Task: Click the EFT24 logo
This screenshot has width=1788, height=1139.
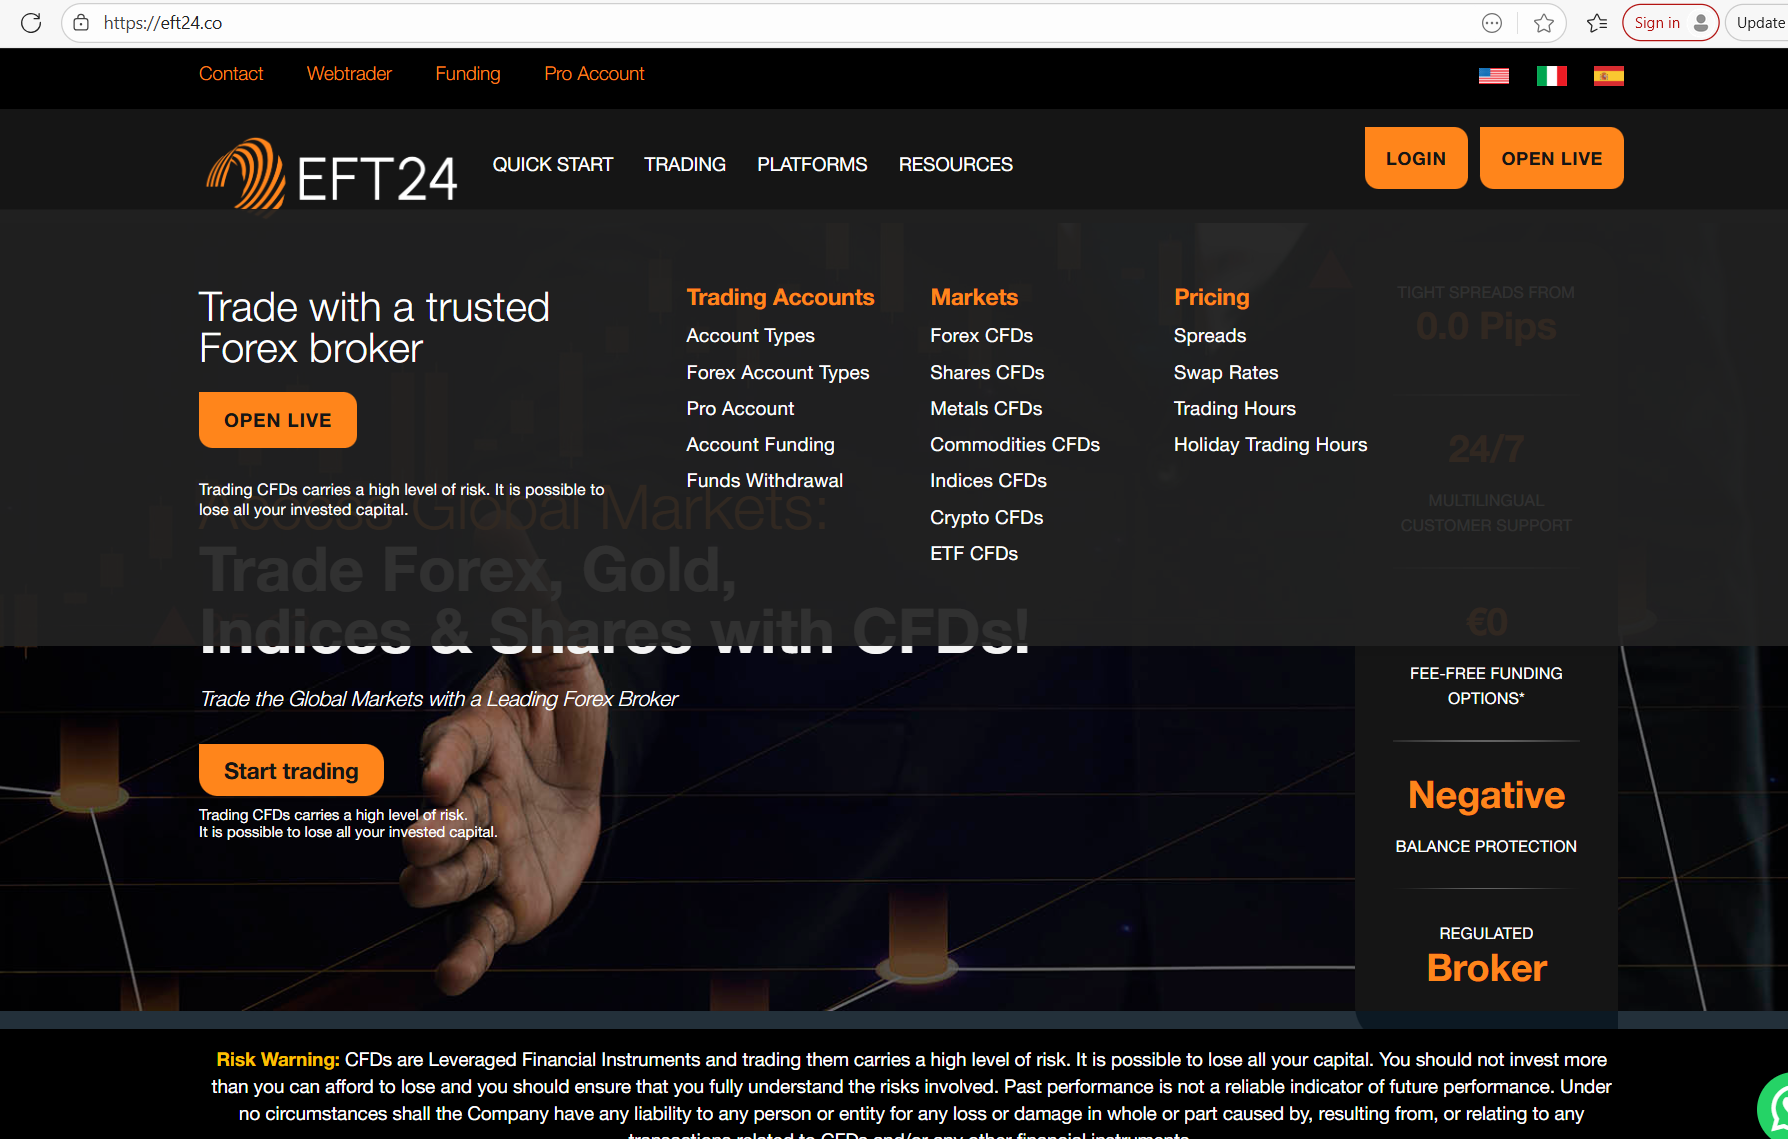Action: (x=331, y=174)
